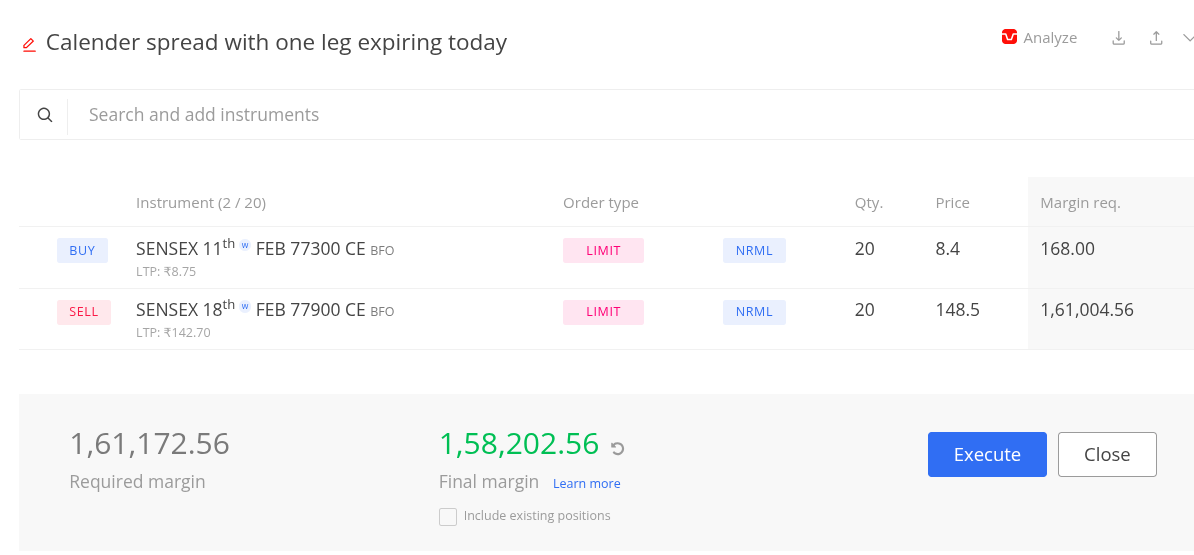Focus the Search and add instruments field

[631, 114]
